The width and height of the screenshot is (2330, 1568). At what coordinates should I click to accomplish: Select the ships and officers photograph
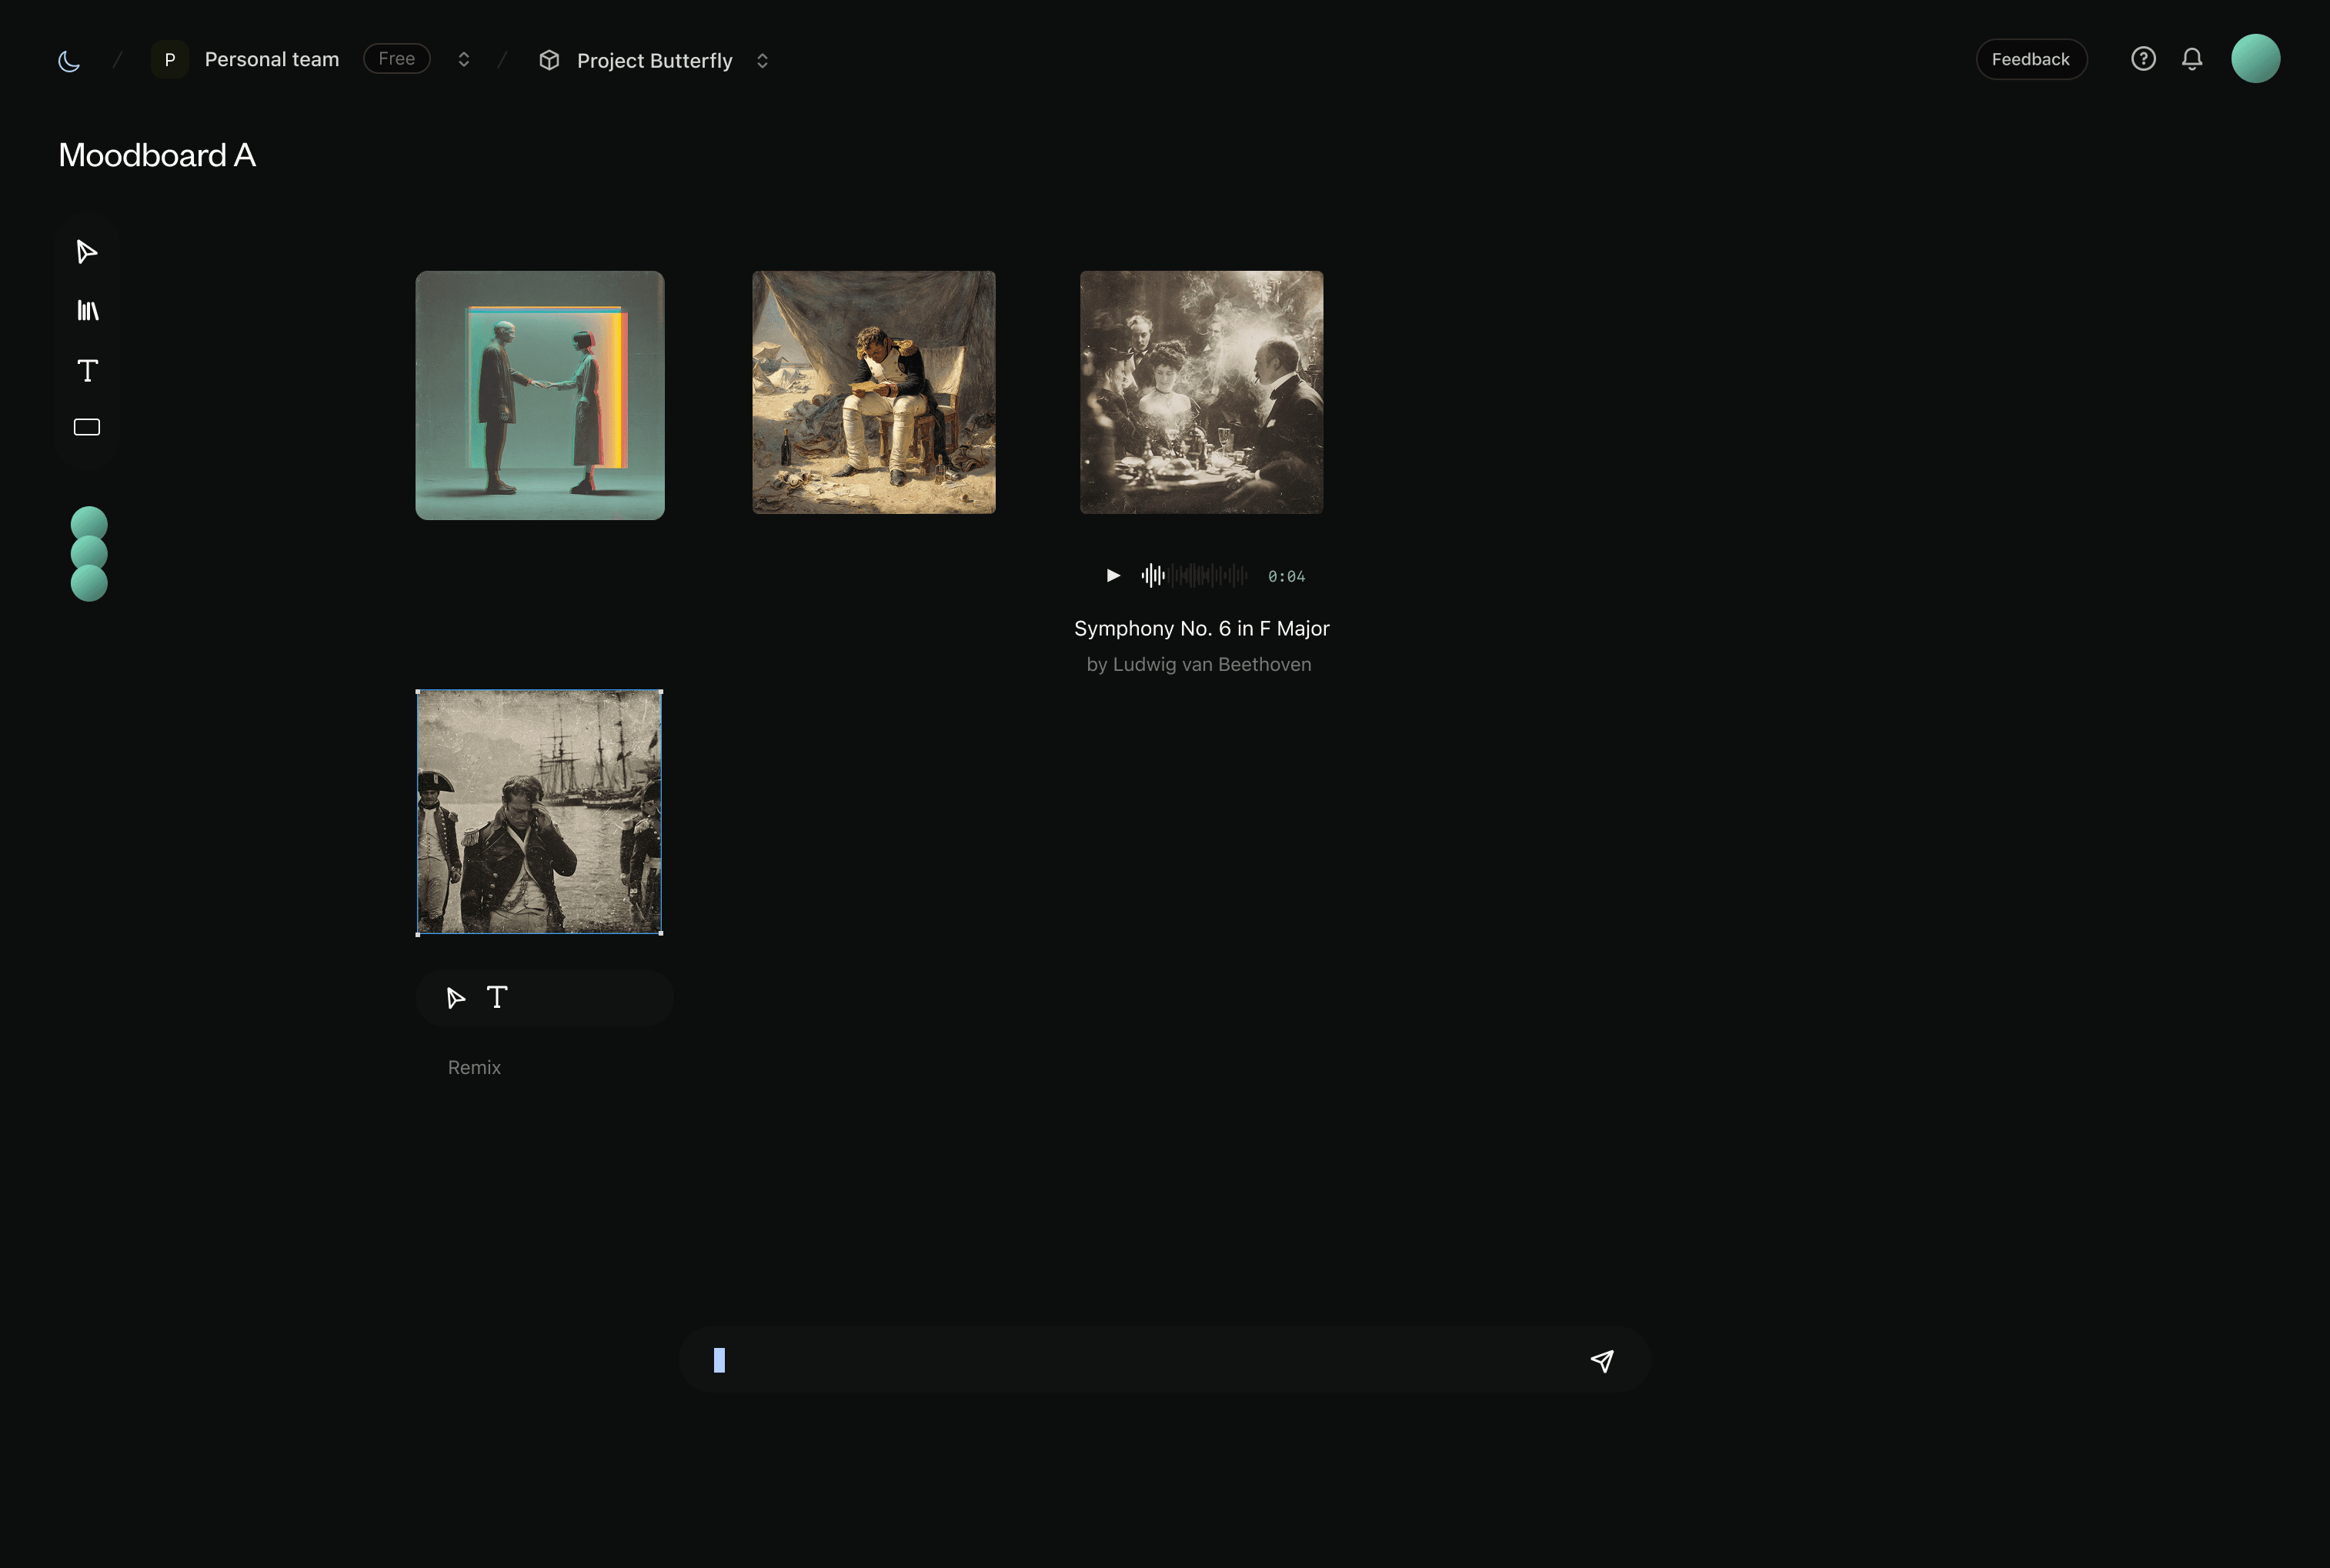(x=539, y=812)
